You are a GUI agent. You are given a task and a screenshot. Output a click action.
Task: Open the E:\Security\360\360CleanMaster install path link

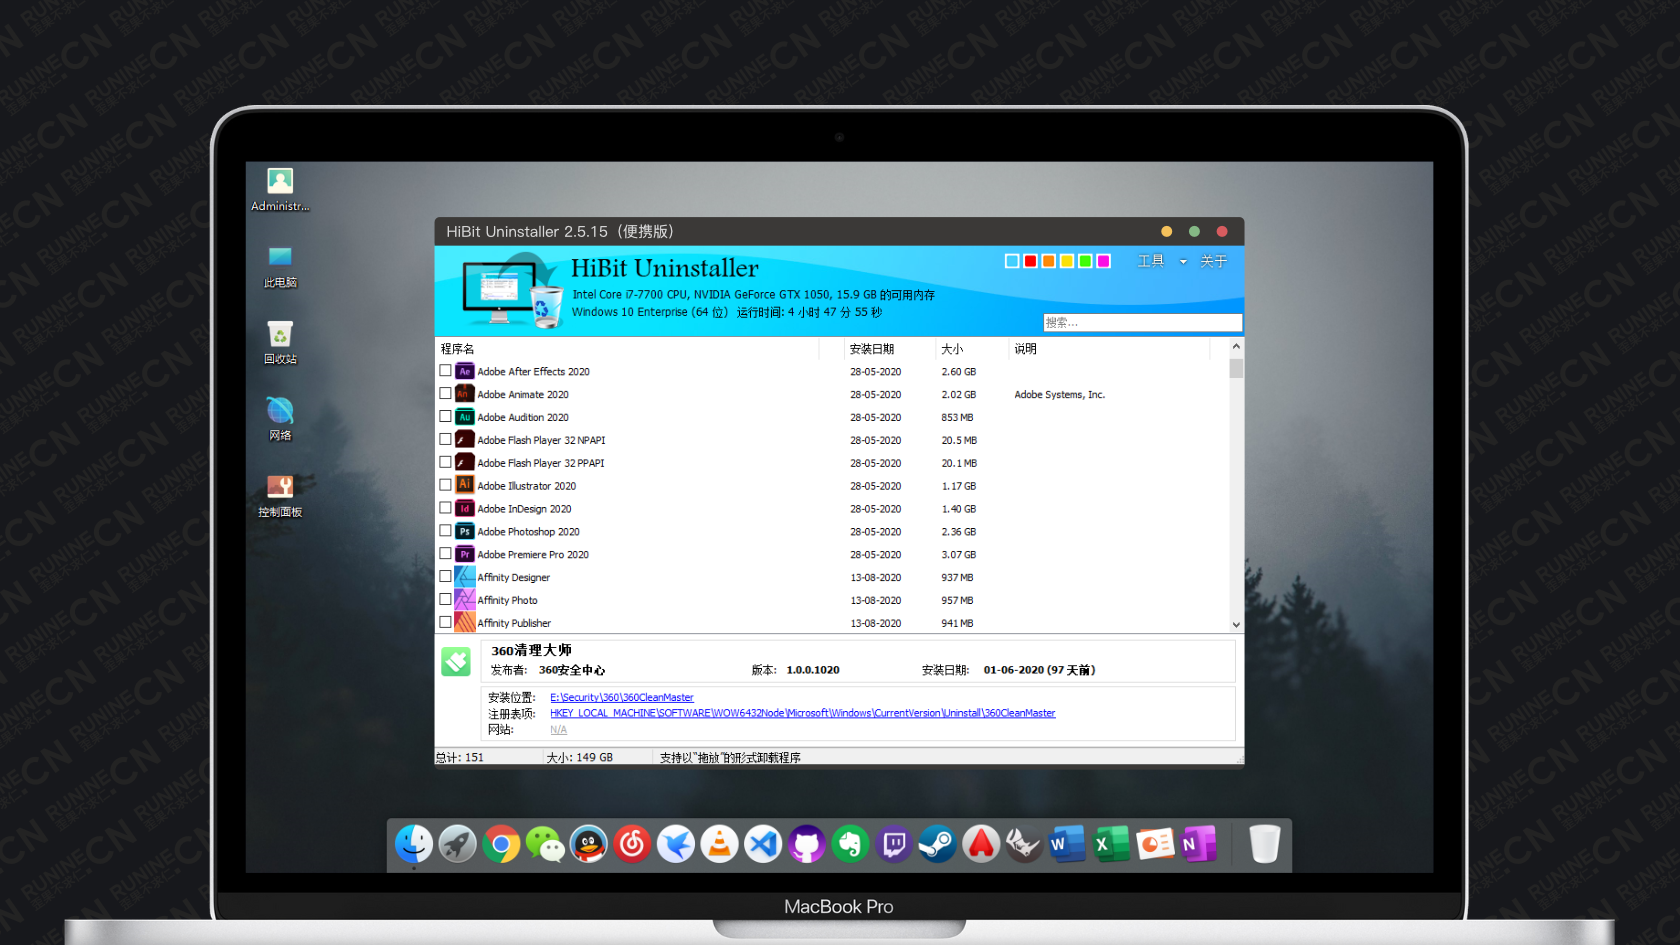[x=621, y=697]
